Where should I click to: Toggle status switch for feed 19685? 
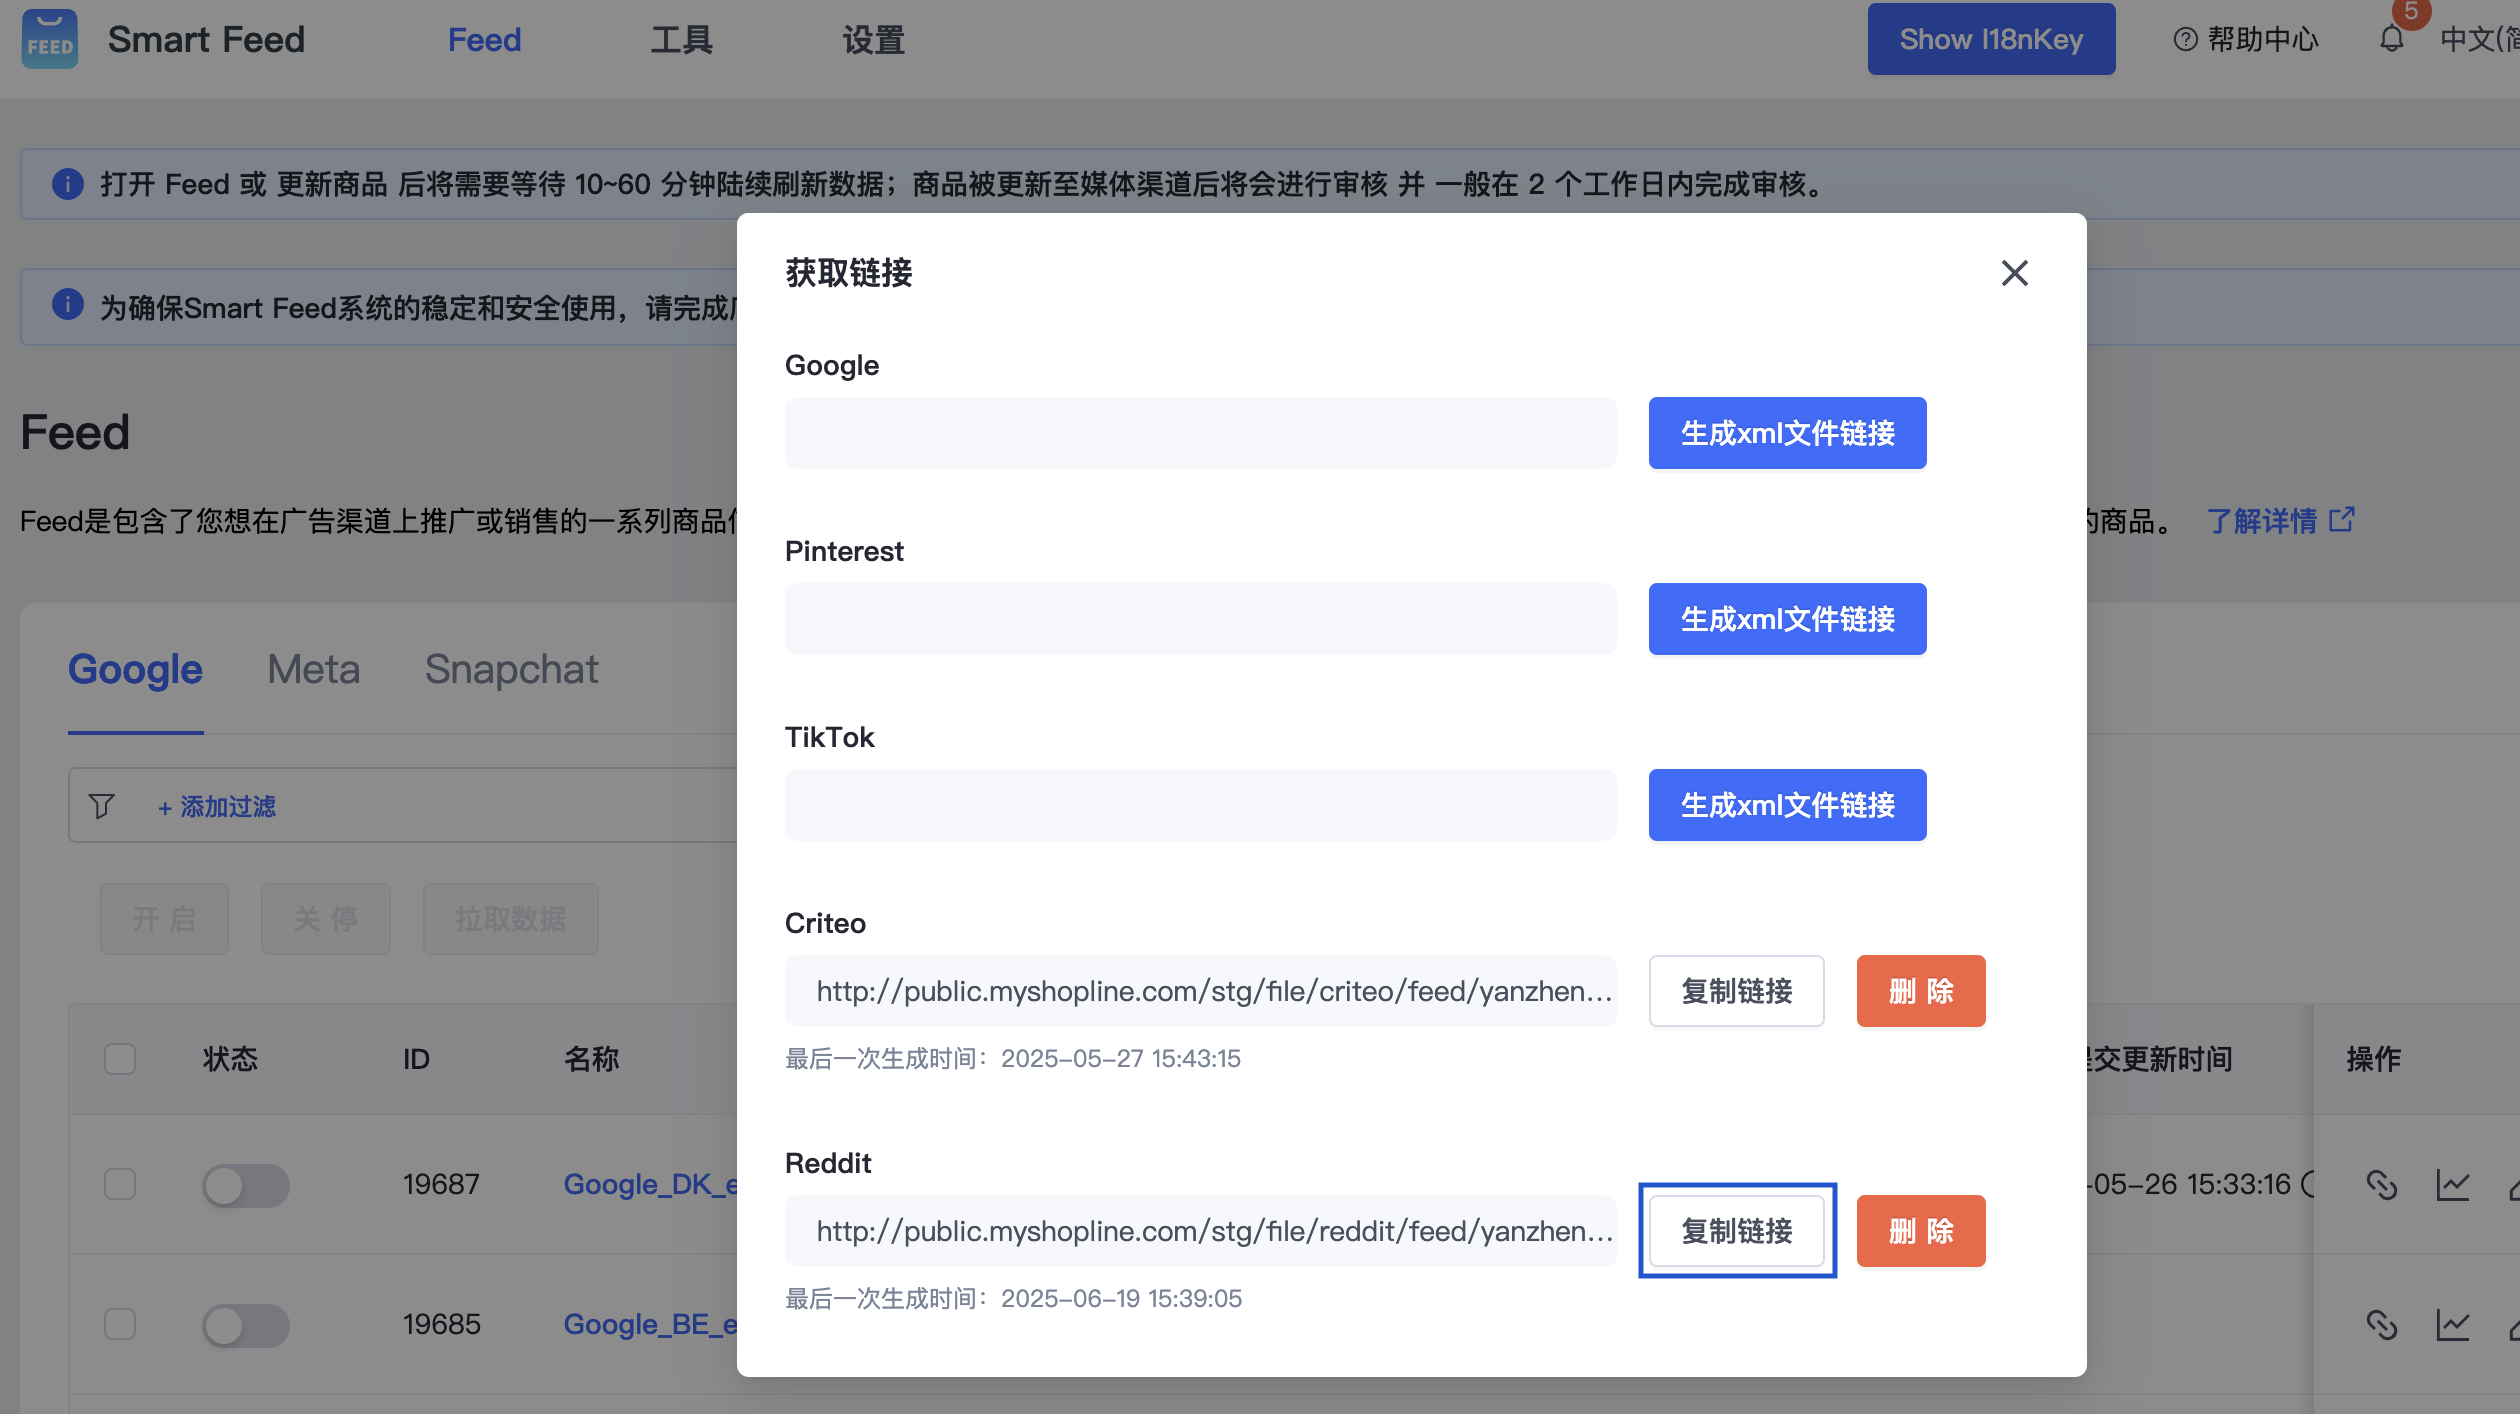coord(246,1325)
